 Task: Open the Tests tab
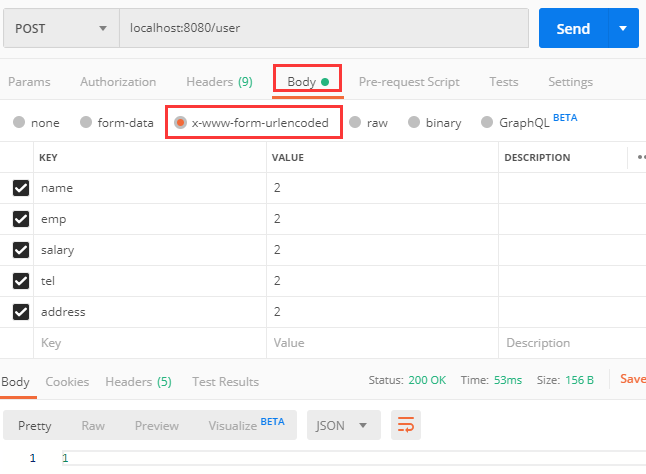(504, 82)
